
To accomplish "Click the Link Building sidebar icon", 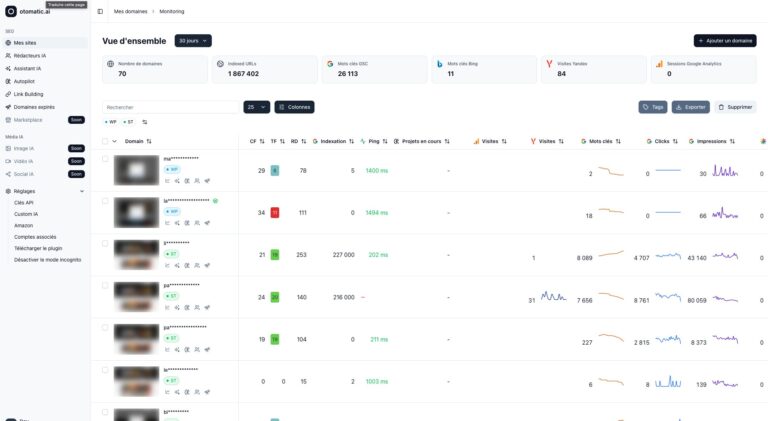I will click(x=8, y=94).
